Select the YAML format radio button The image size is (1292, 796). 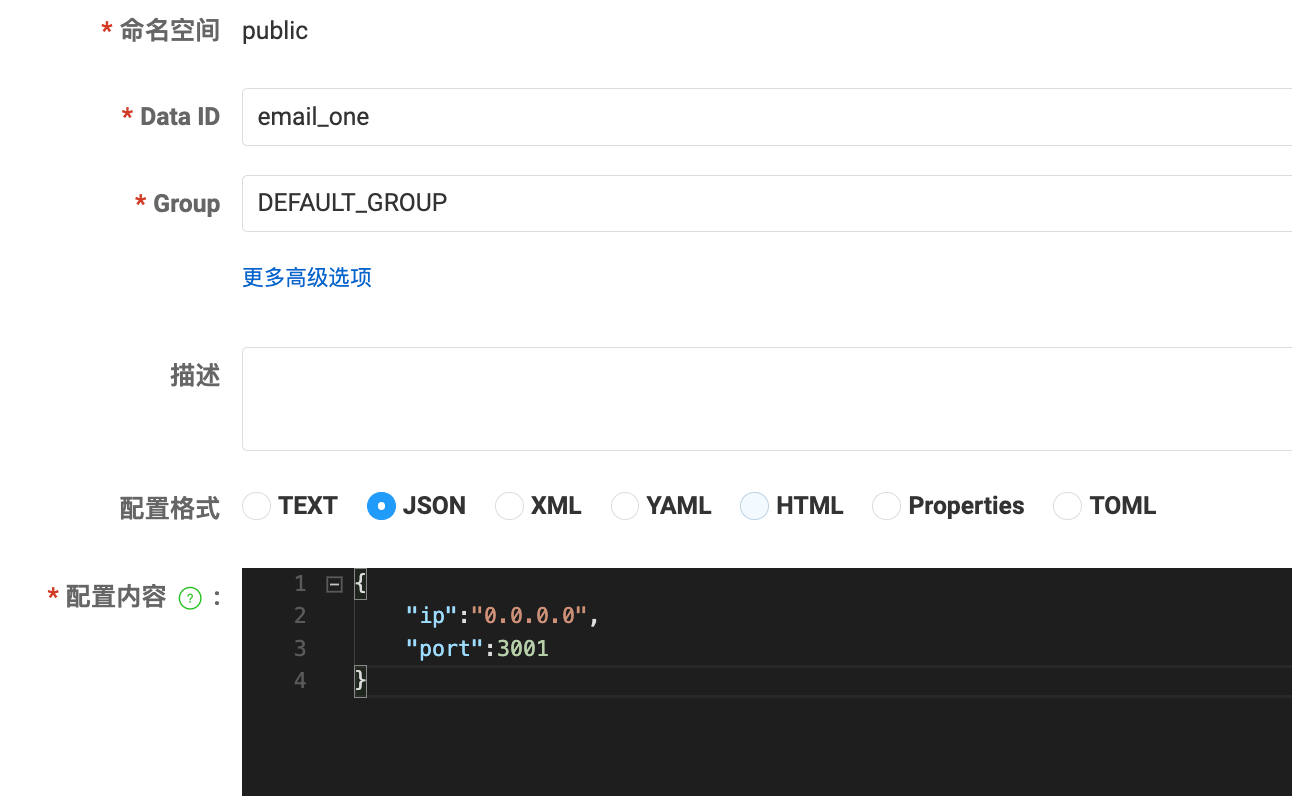tap(625, 506)
